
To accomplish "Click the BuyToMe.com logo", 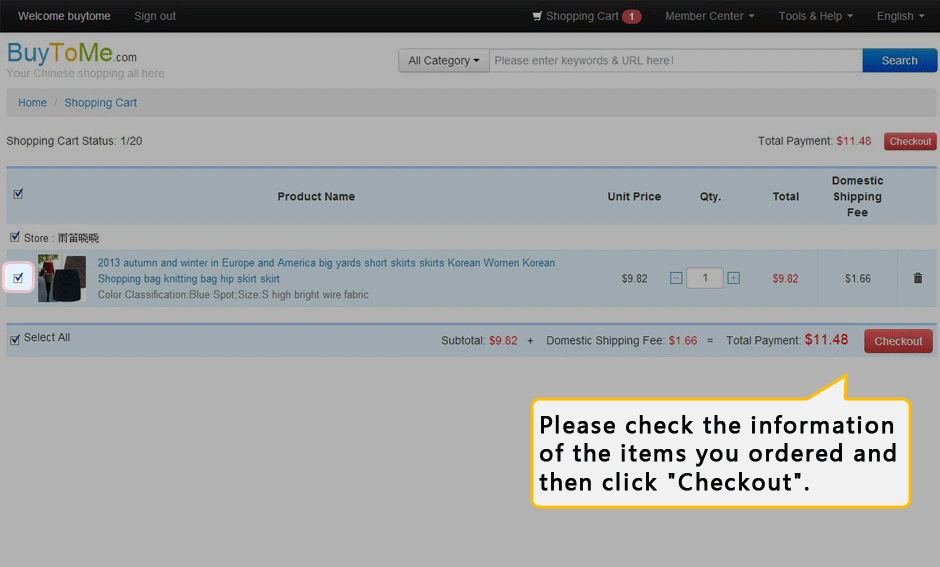I will [71, 54].
